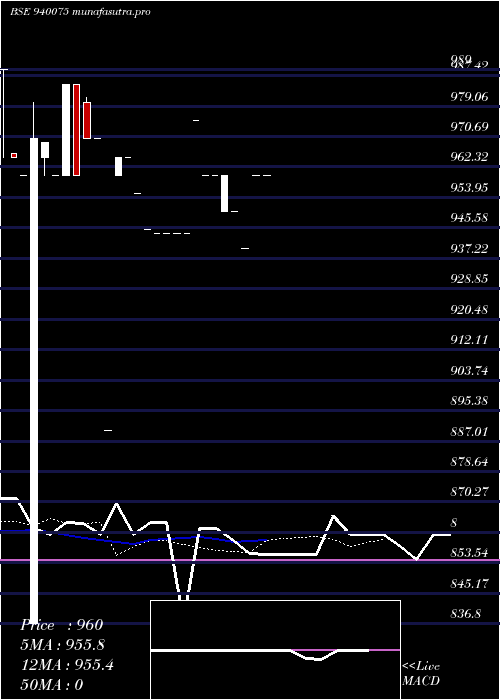
Task: Click the 945.58 price axis label
Action: coord(469,218)
